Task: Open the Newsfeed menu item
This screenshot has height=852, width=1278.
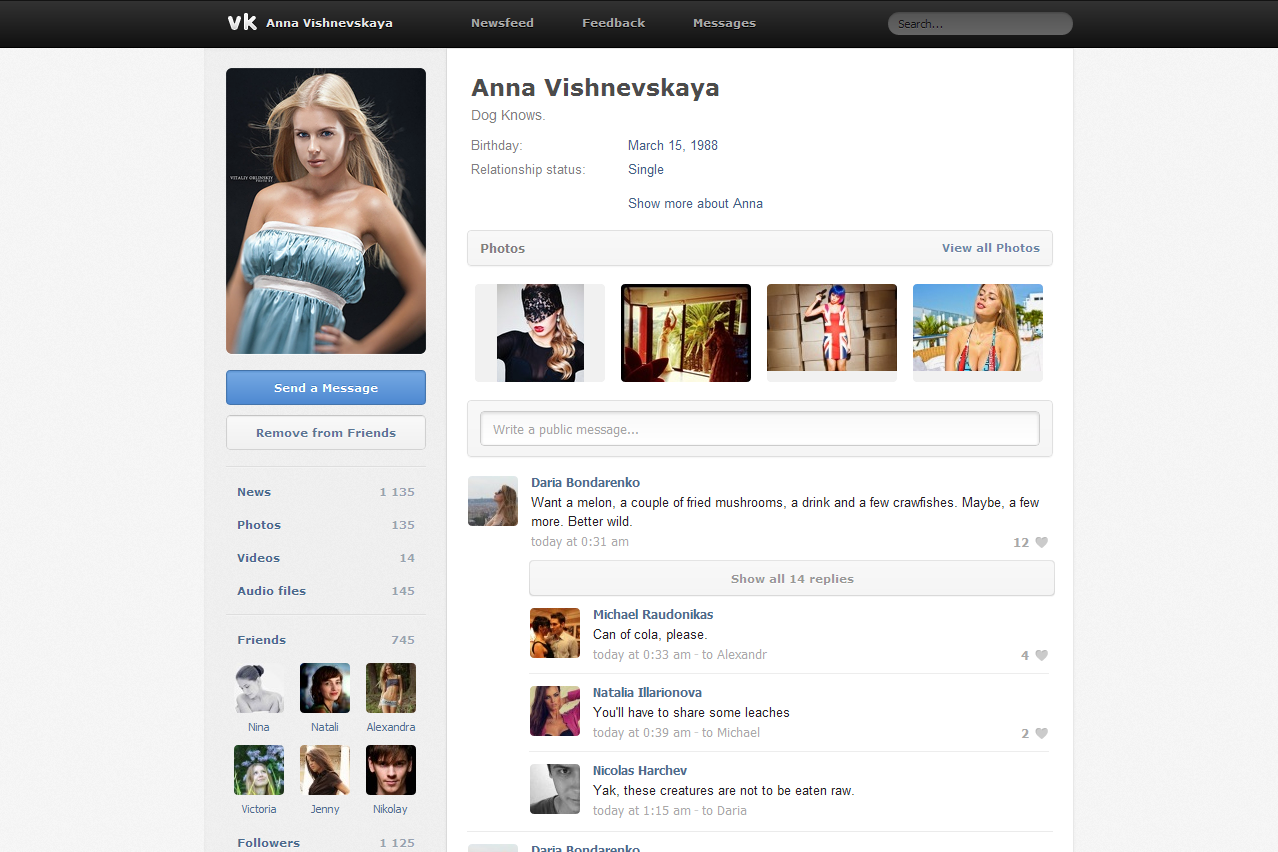Action: pyautogui.click(x=502, y=23)
